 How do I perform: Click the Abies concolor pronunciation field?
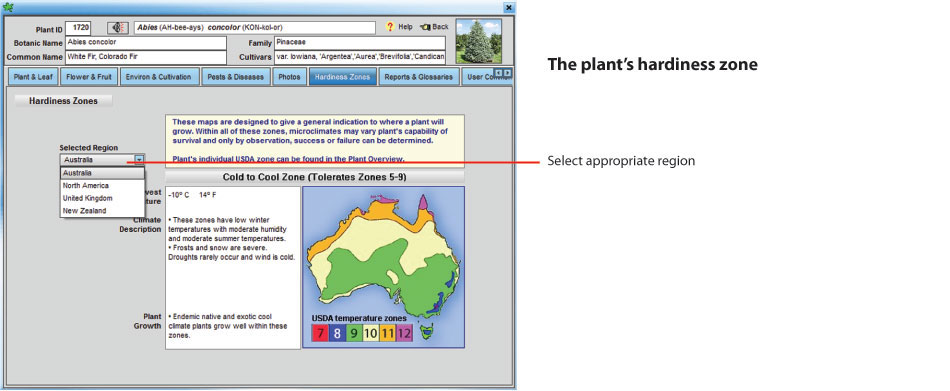pos(254,28)
